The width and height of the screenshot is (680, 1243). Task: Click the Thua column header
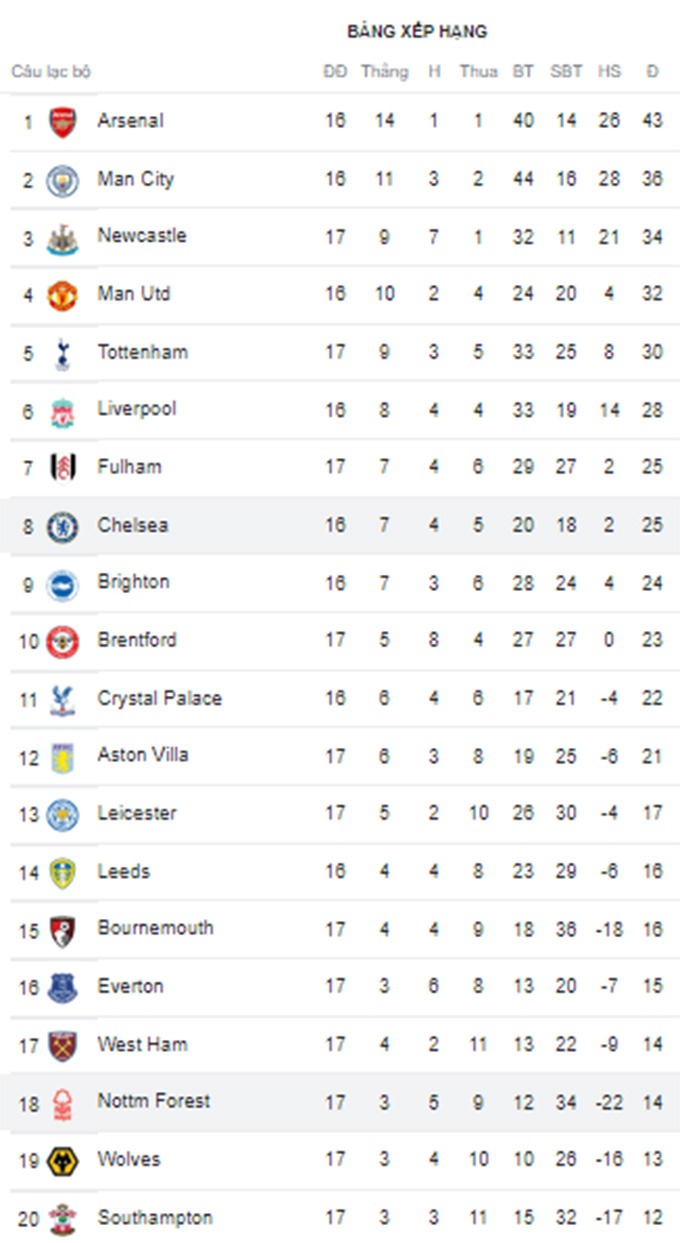coord(478,72)
